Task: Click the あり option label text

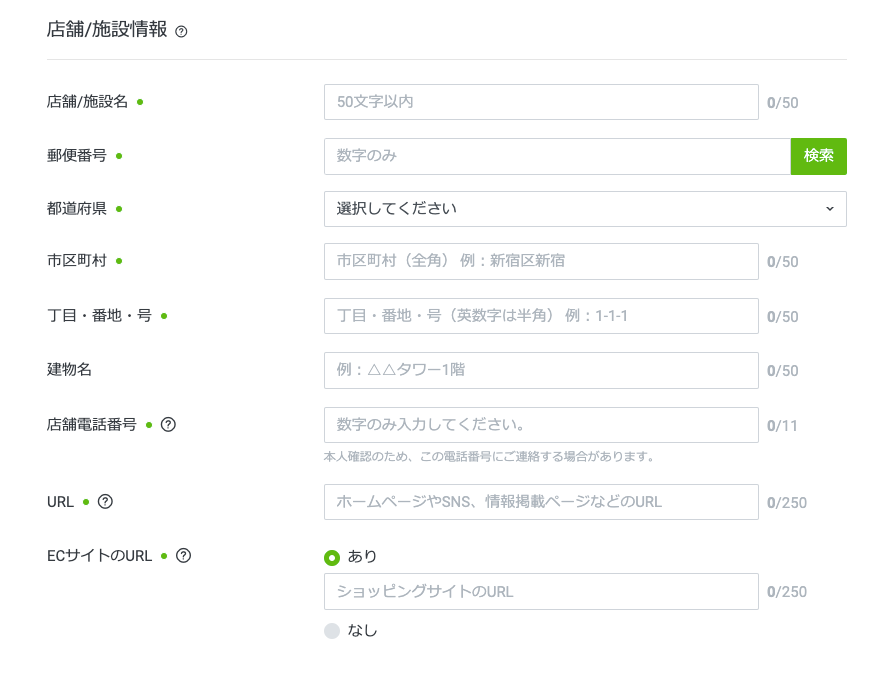Action: (362, 557)
